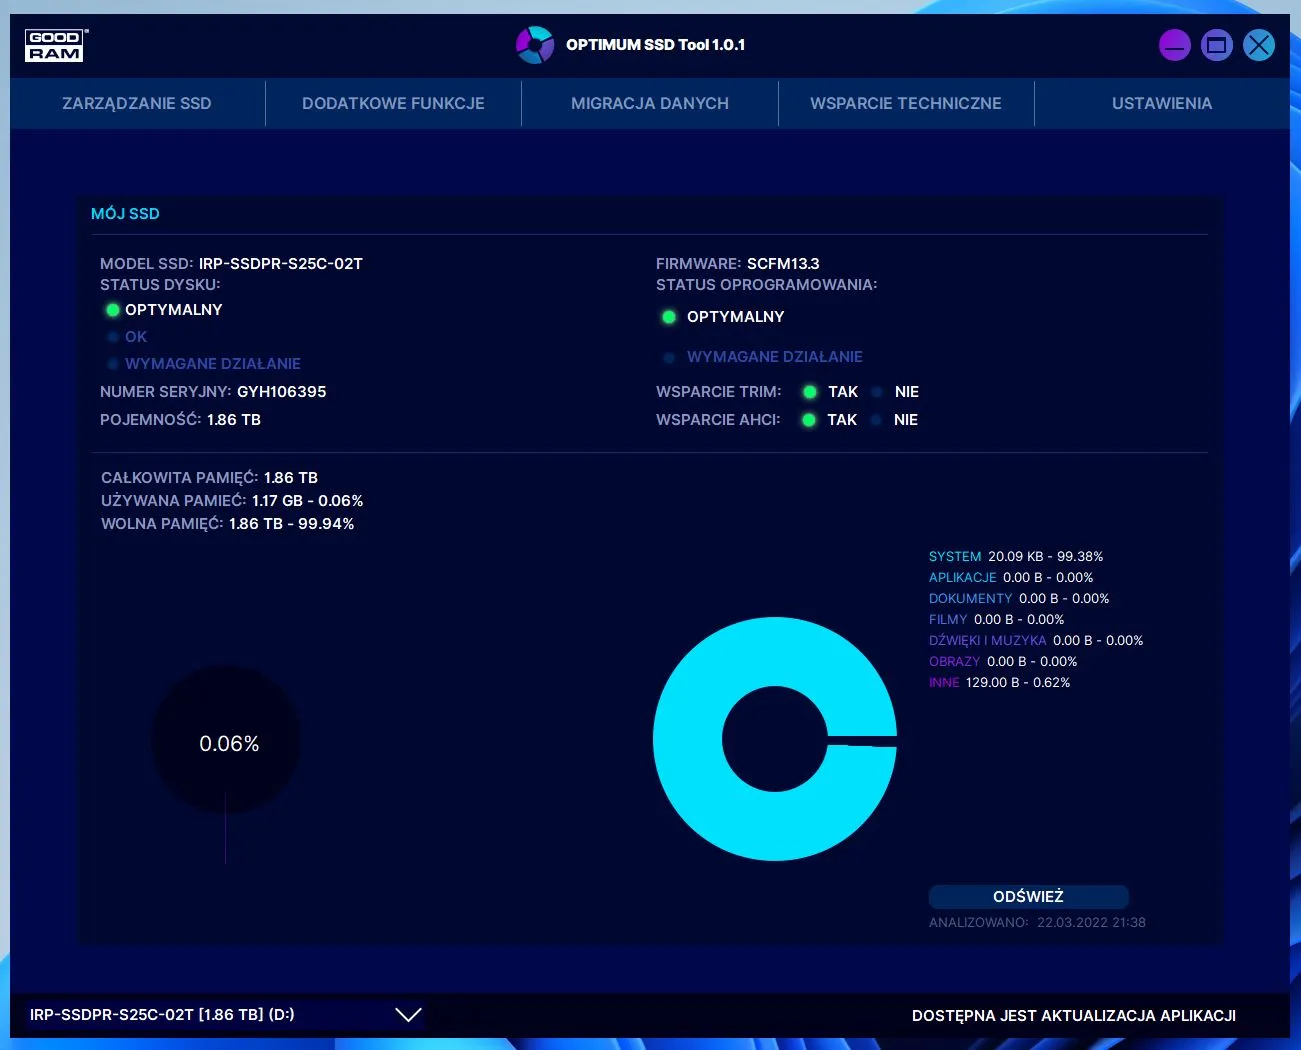The height and width of the screenshot is (1050, 1301).
Task: Click the green OPTYMALNY firmware status indicator
Action: click(669, 317)
